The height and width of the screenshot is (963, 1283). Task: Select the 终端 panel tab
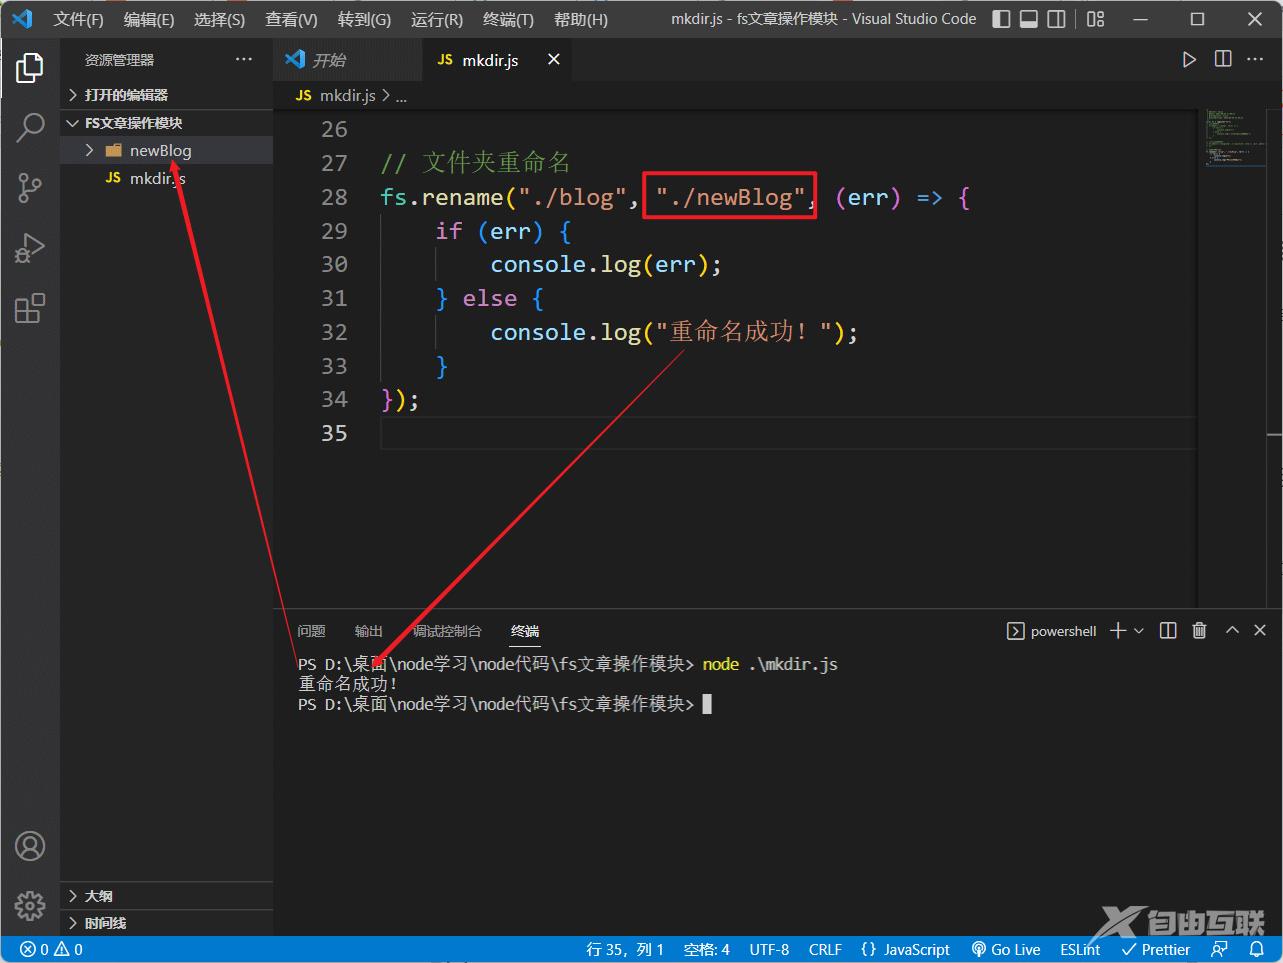coord(525,631)
